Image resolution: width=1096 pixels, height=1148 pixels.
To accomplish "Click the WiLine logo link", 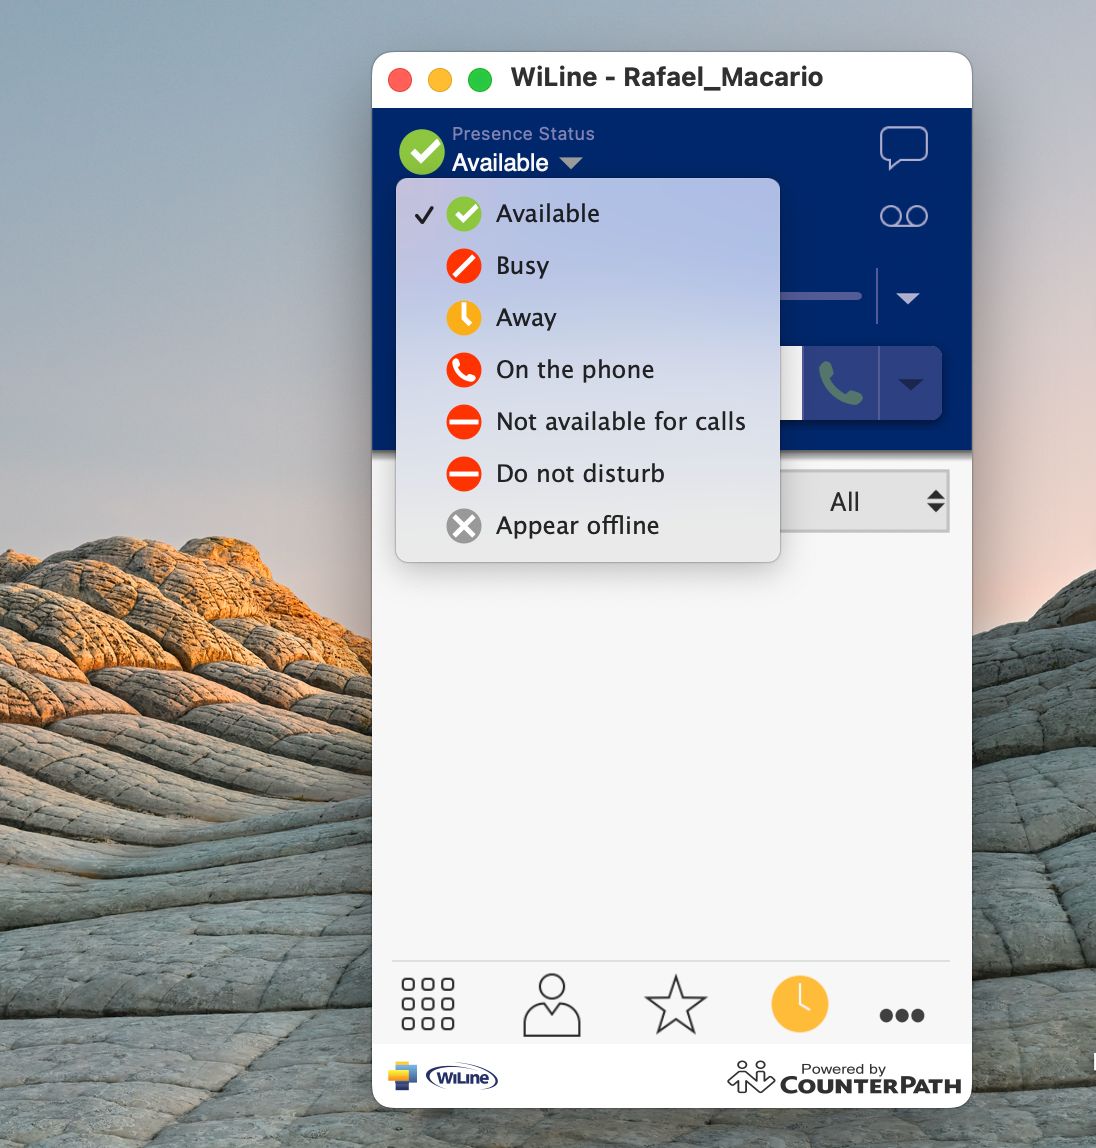I will (x=443, y=1076).
